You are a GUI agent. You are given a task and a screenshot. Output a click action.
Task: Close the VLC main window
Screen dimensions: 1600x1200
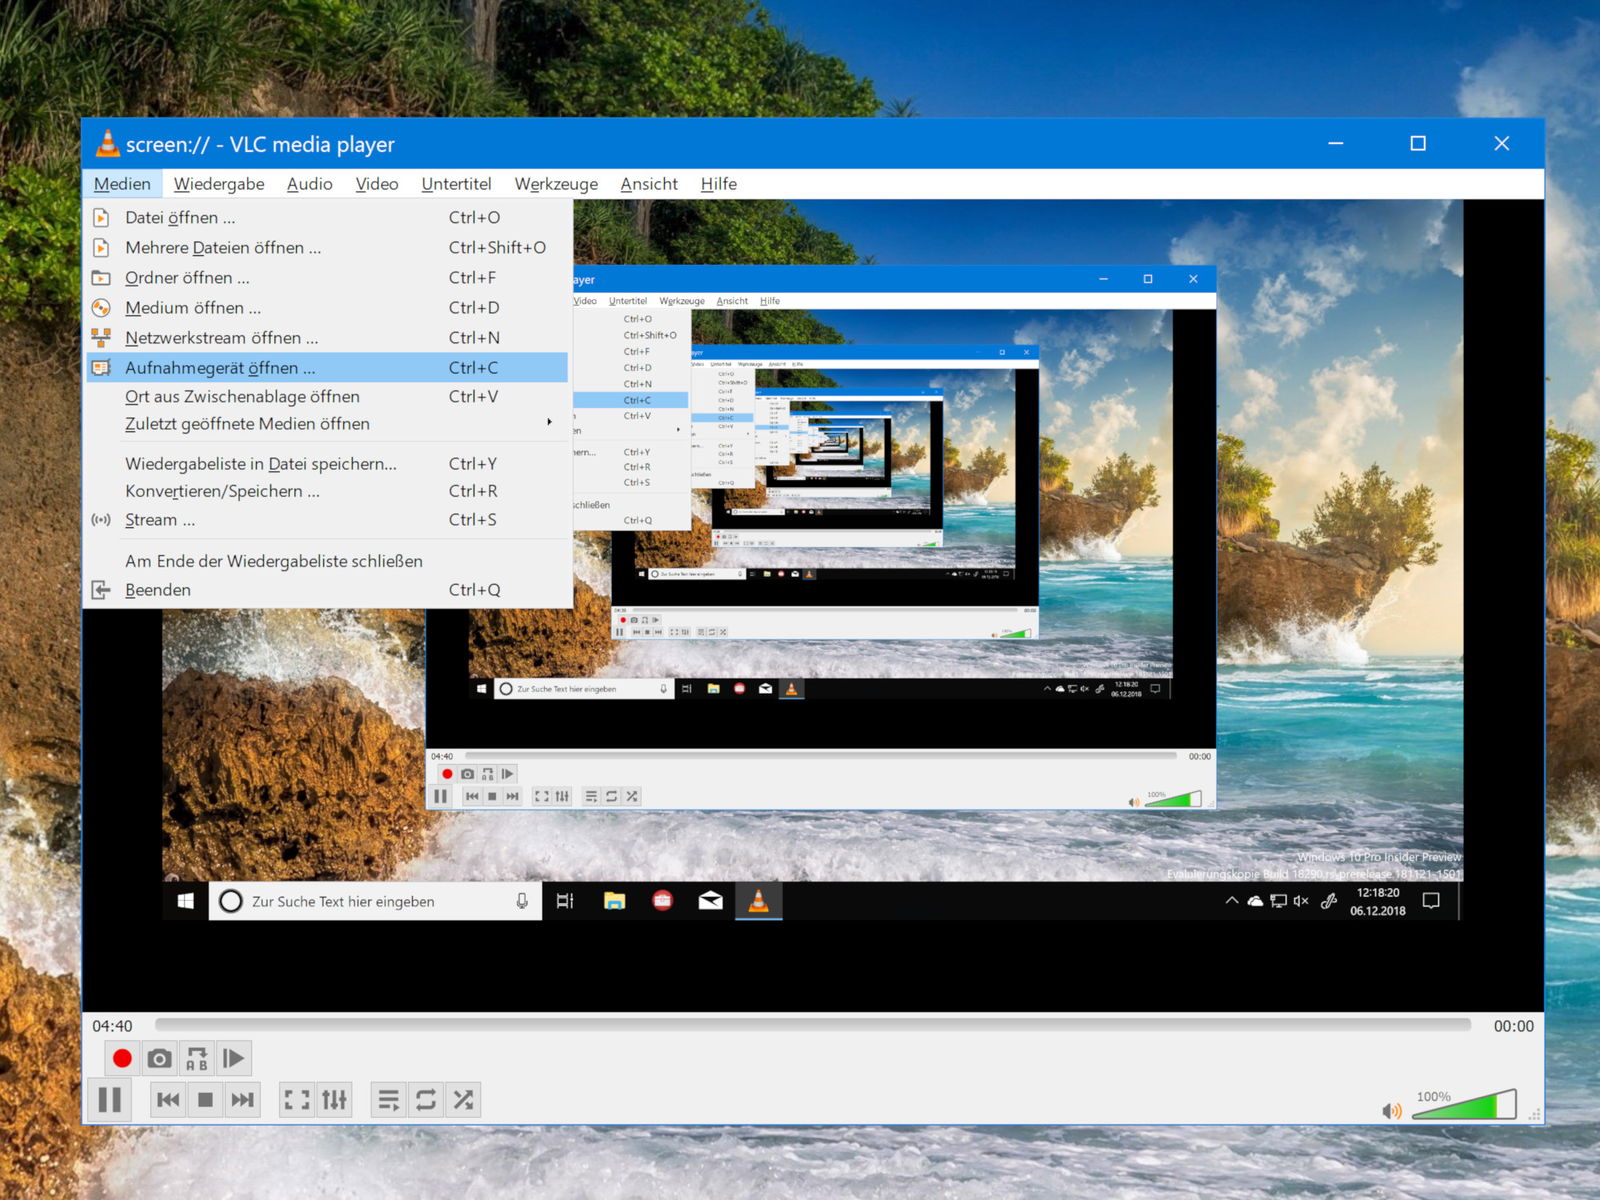tap(1501, 144)
